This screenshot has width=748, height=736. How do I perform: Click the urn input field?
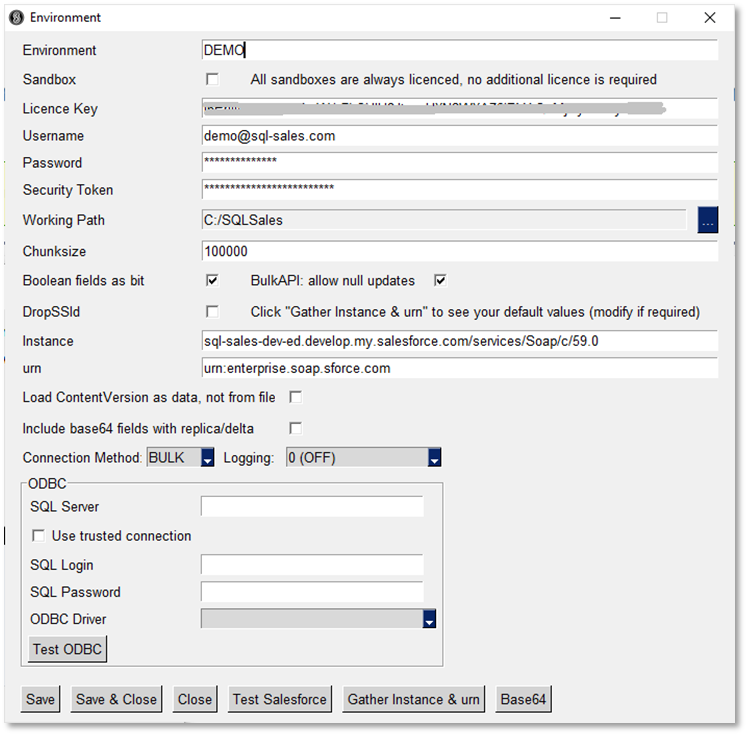click(x=460, y=368)
